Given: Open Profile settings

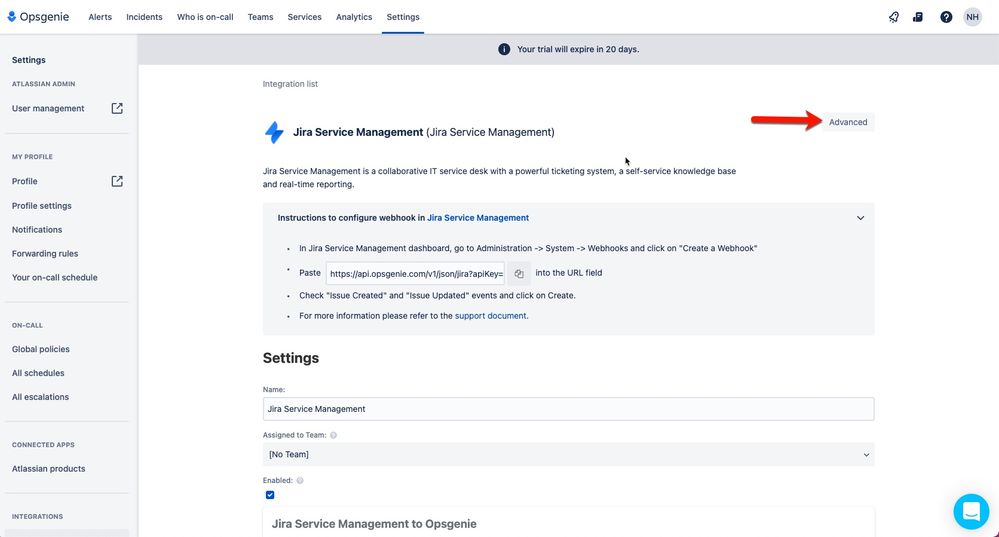Looking at the screenshot, I should tap(41, 206).
